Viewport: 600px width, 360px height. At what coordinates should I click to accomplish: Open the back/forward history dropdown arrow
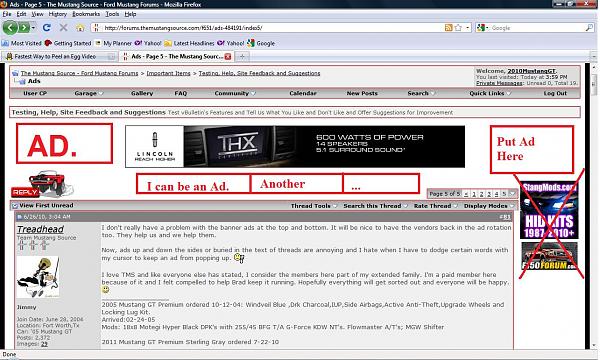pyautogui.click(x=33, y=28)
